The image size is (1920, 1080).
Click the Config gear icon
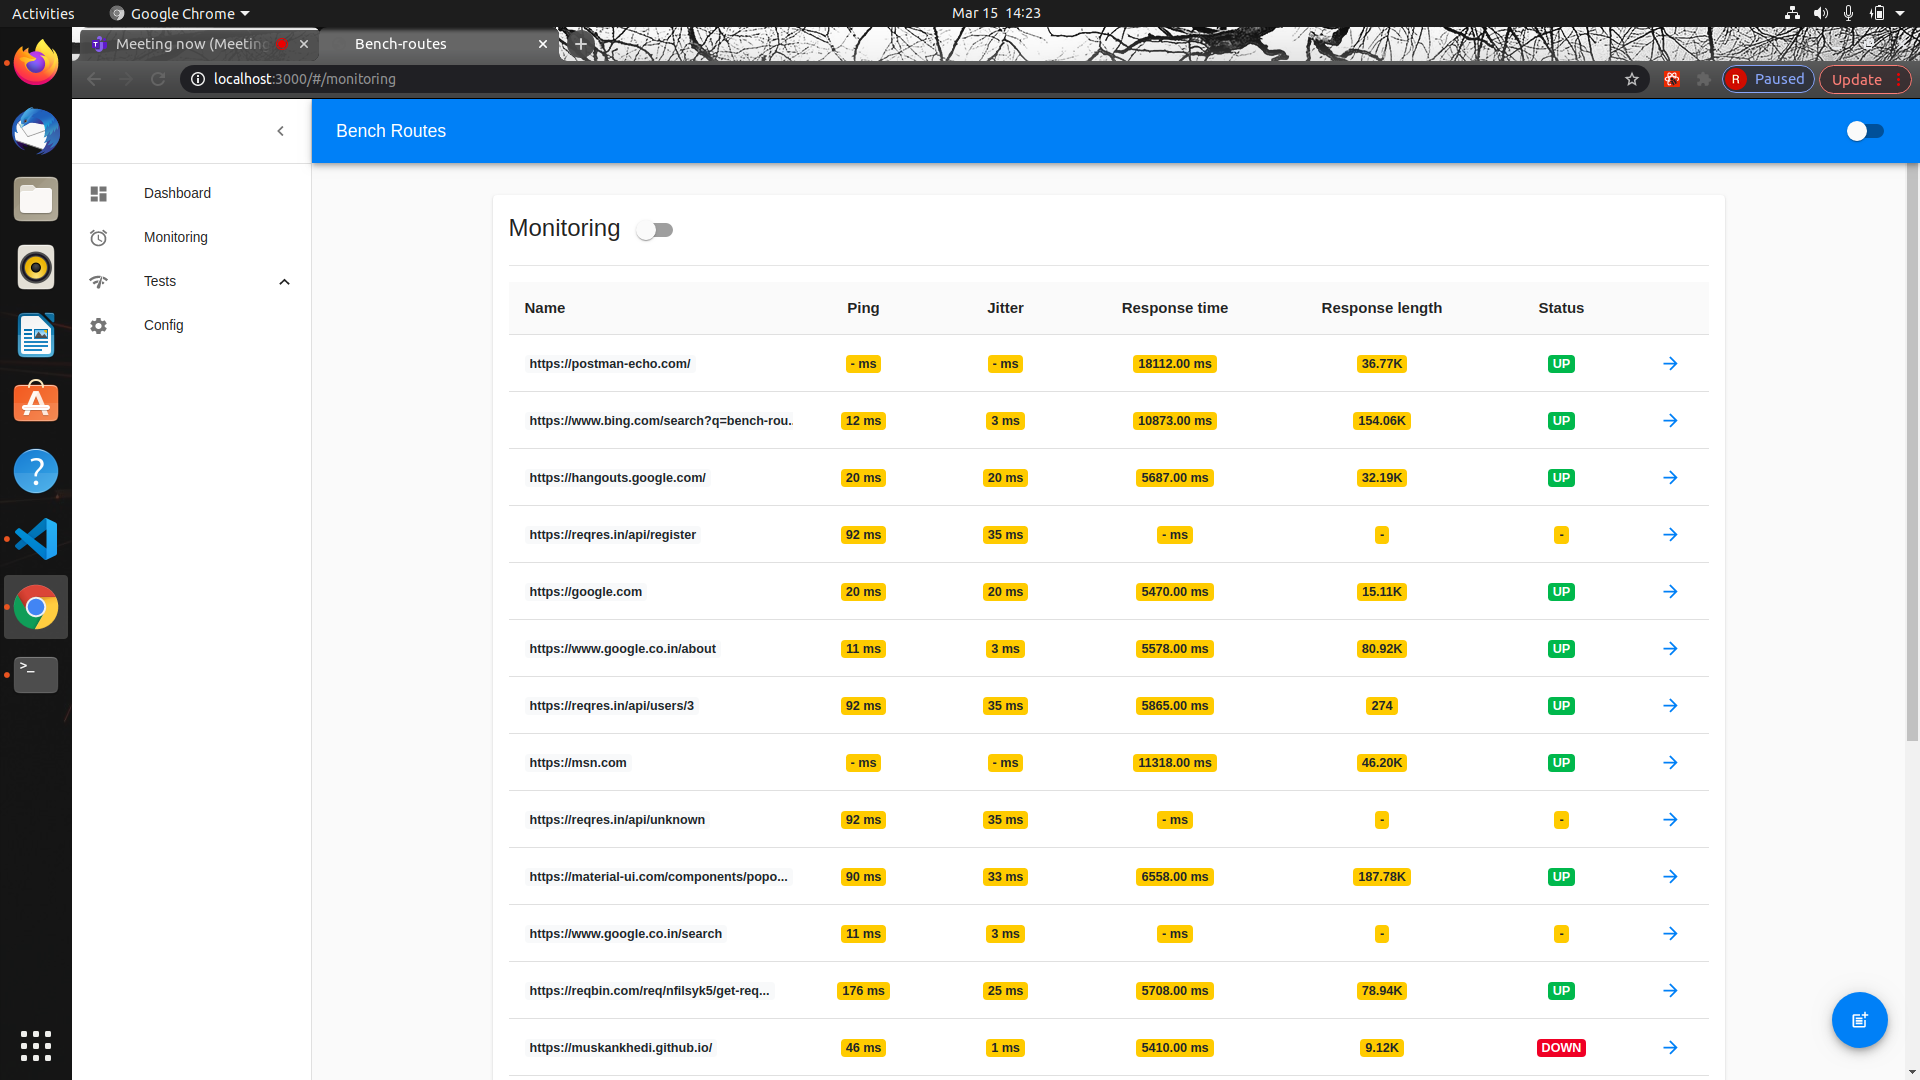pos(98,326)
